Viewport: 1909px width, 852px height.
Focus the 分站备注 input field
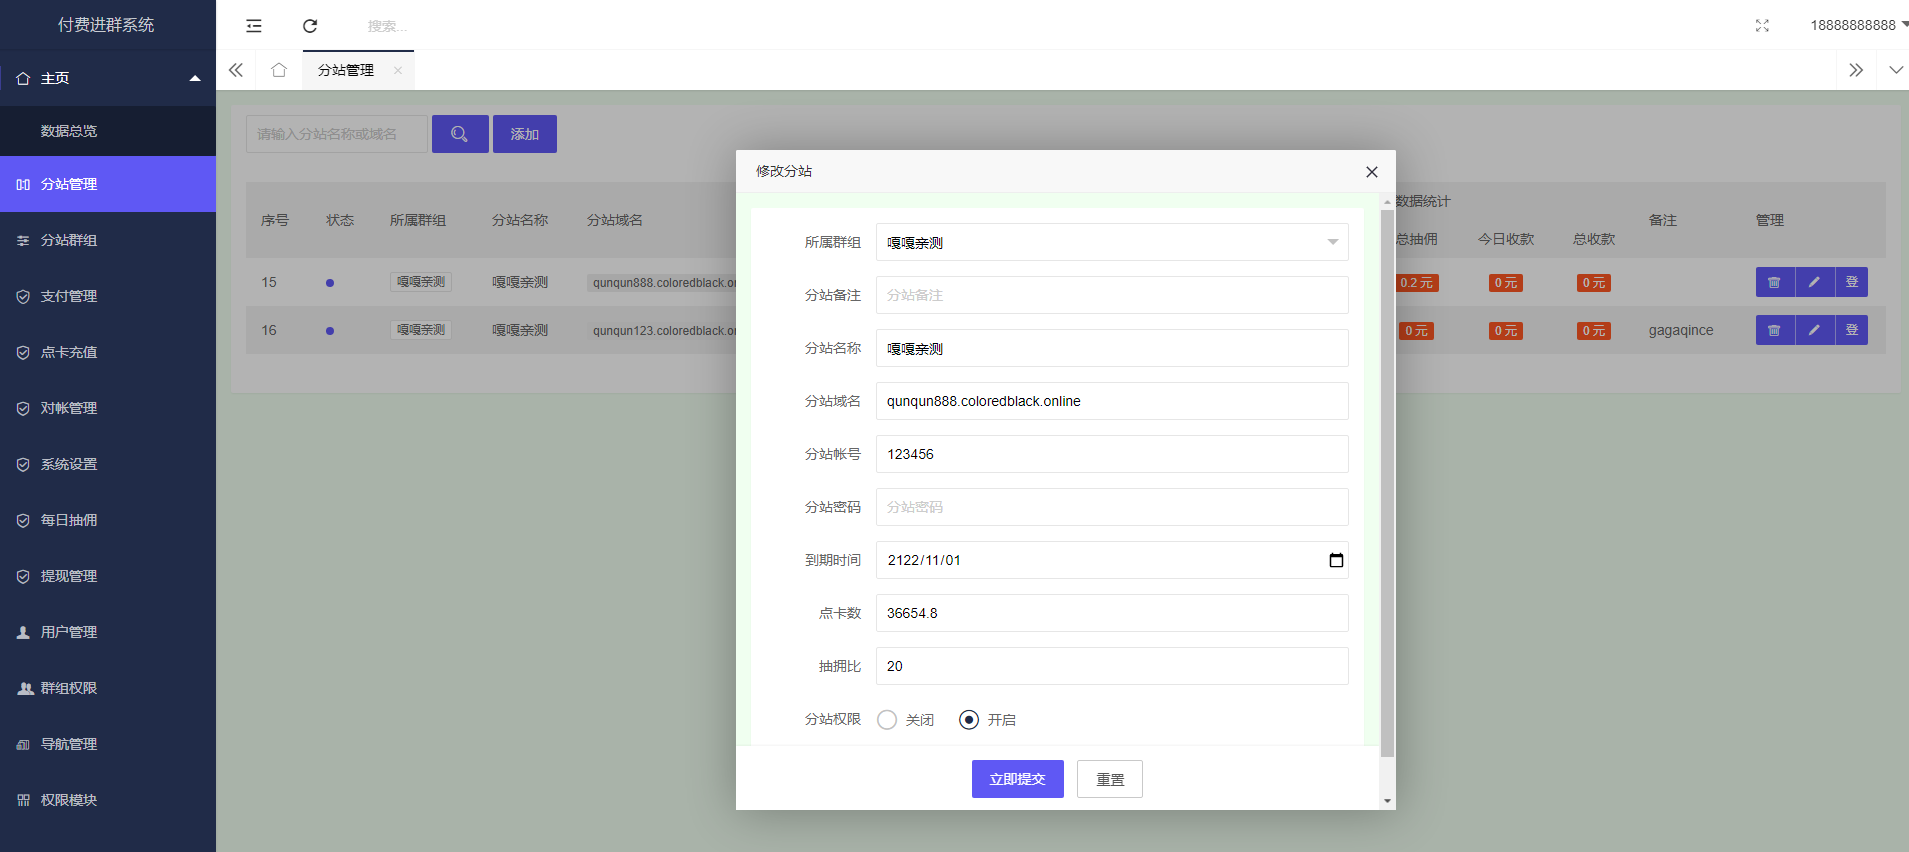point(1112,295)
